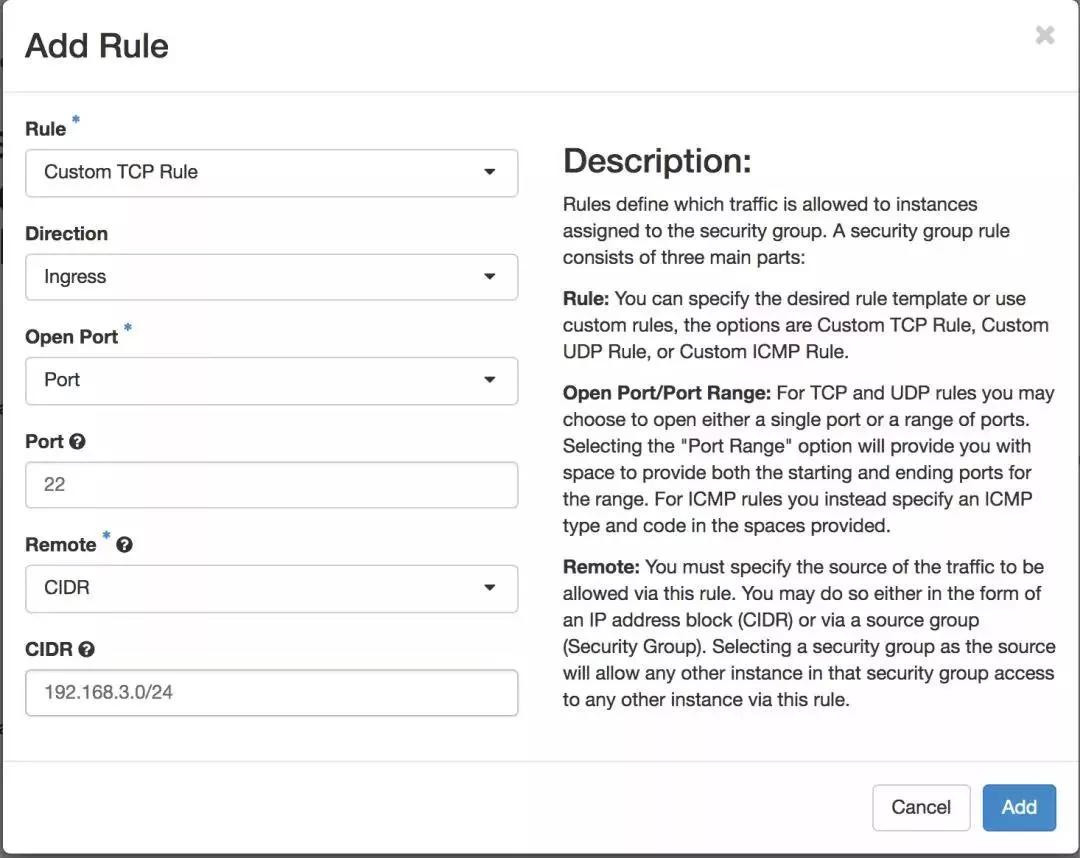Close the Add Rule dialog with X
The width and height of the screenshot is (1080, 858).
coord(1045,34)
